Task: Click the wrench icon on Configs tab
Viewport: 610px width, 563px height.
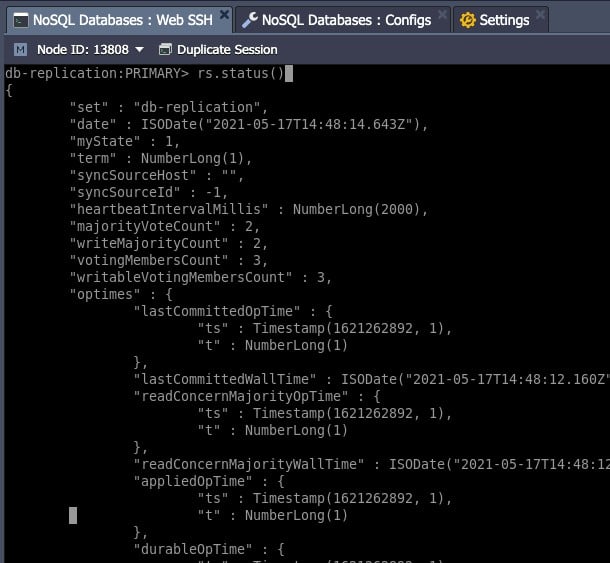Action: [249, 20]
